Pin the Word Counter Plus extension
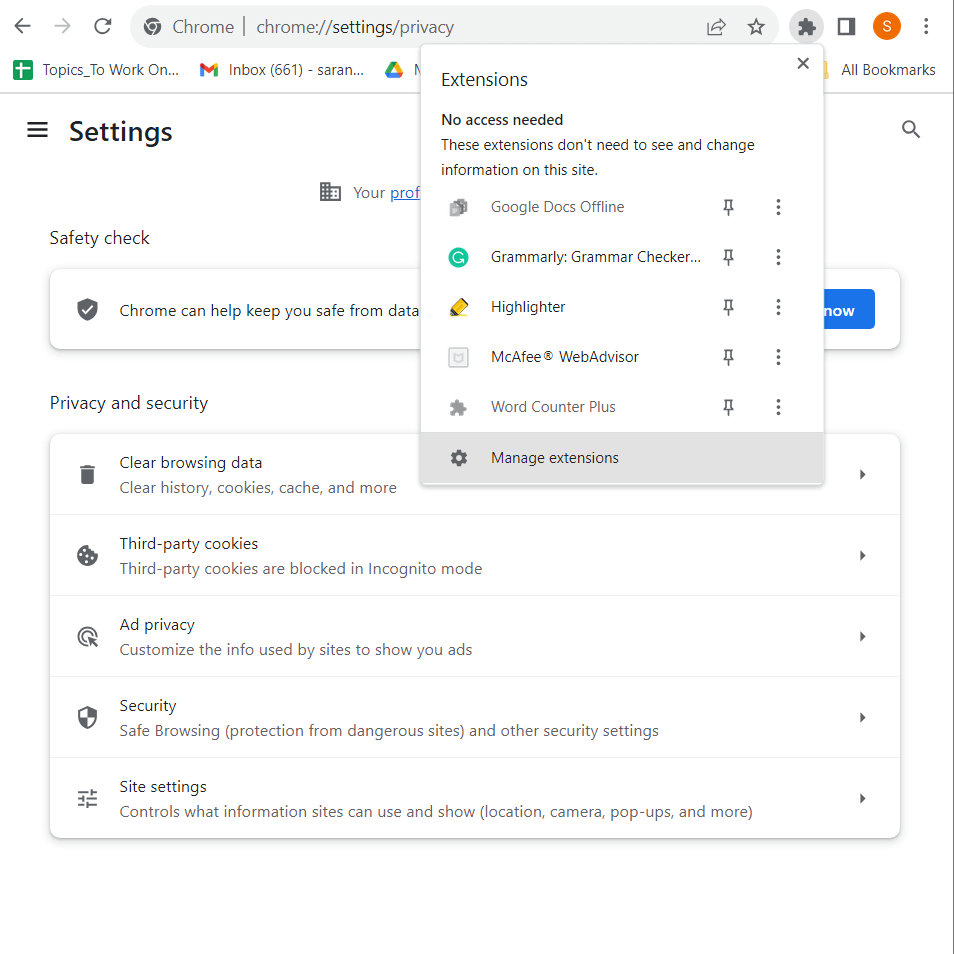954x954 pixels. (729, 407)
